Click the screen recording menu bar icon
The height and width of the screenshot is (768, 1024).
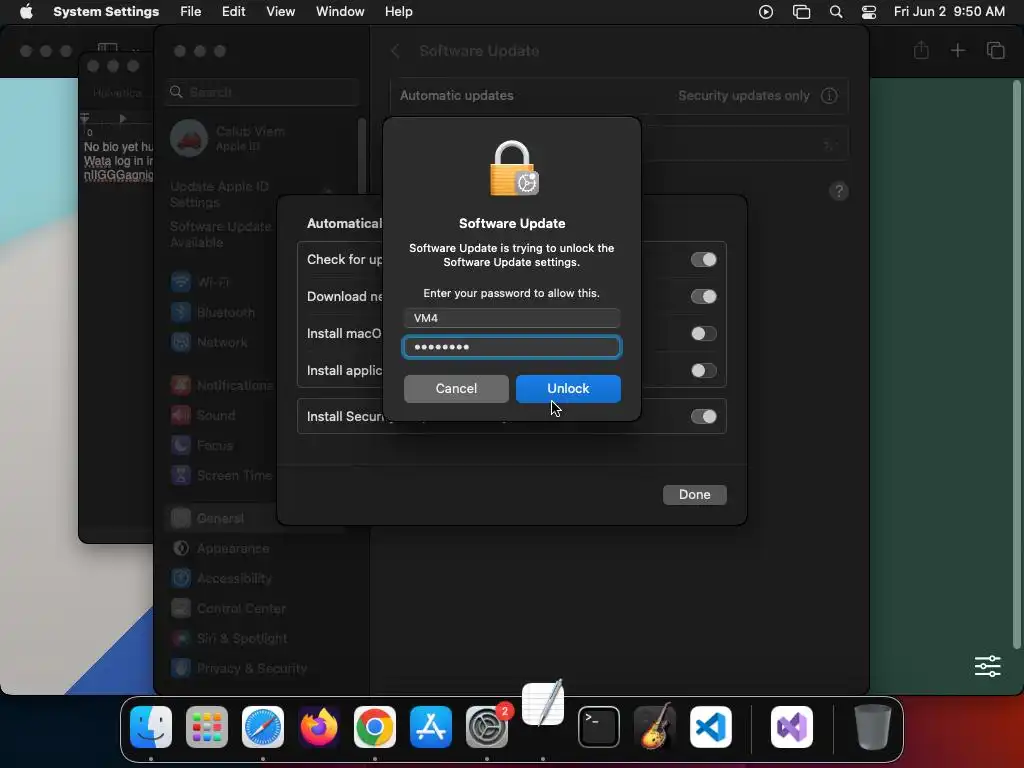coord(766,12)
